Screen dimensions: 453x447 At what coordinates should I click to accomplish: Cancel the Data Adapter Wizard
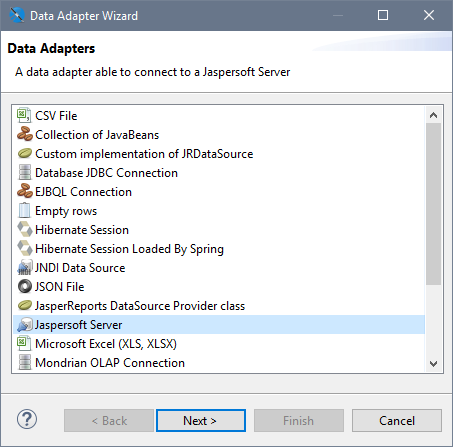(397, 421)
